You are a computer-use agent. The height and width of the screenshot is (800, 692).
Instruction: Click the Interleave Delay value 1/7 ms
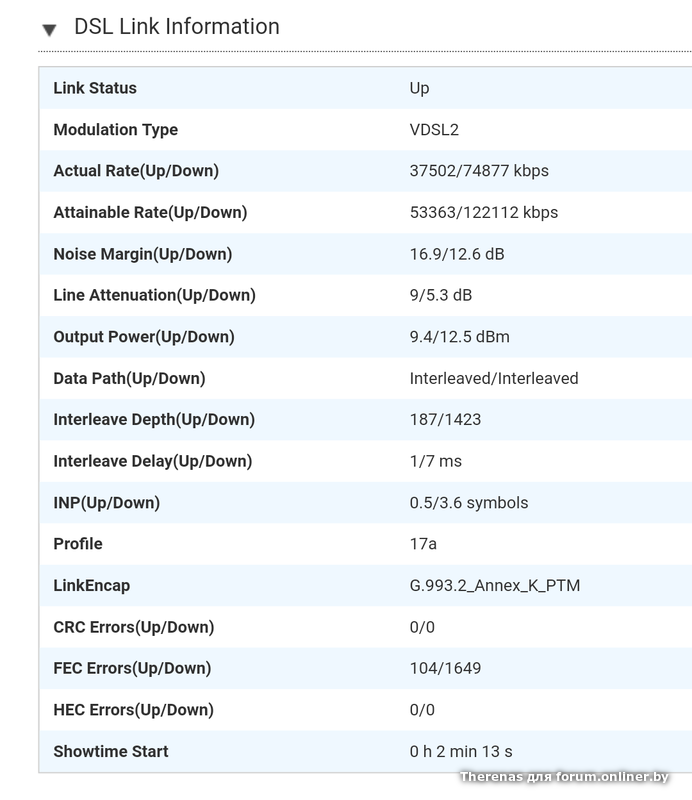[x=436, y=461]
